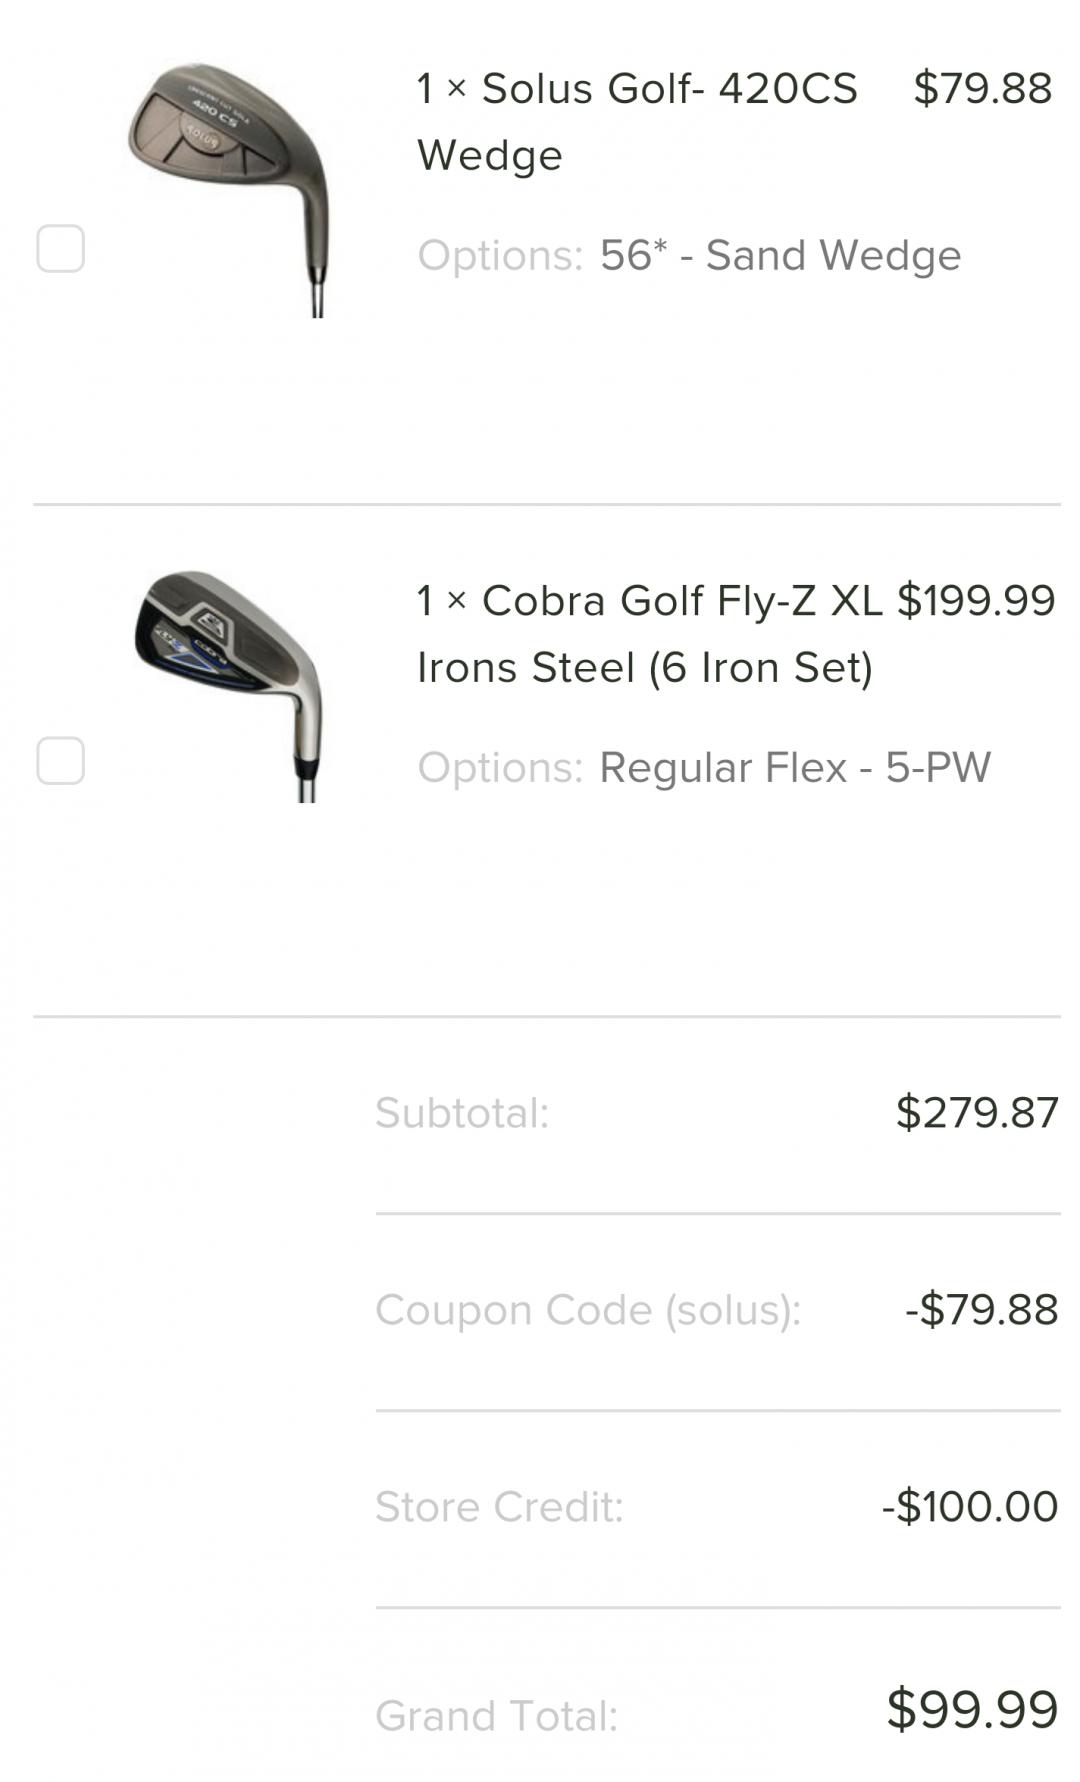Select the Regular Flex - 5-PW option text

click(795, 768)
